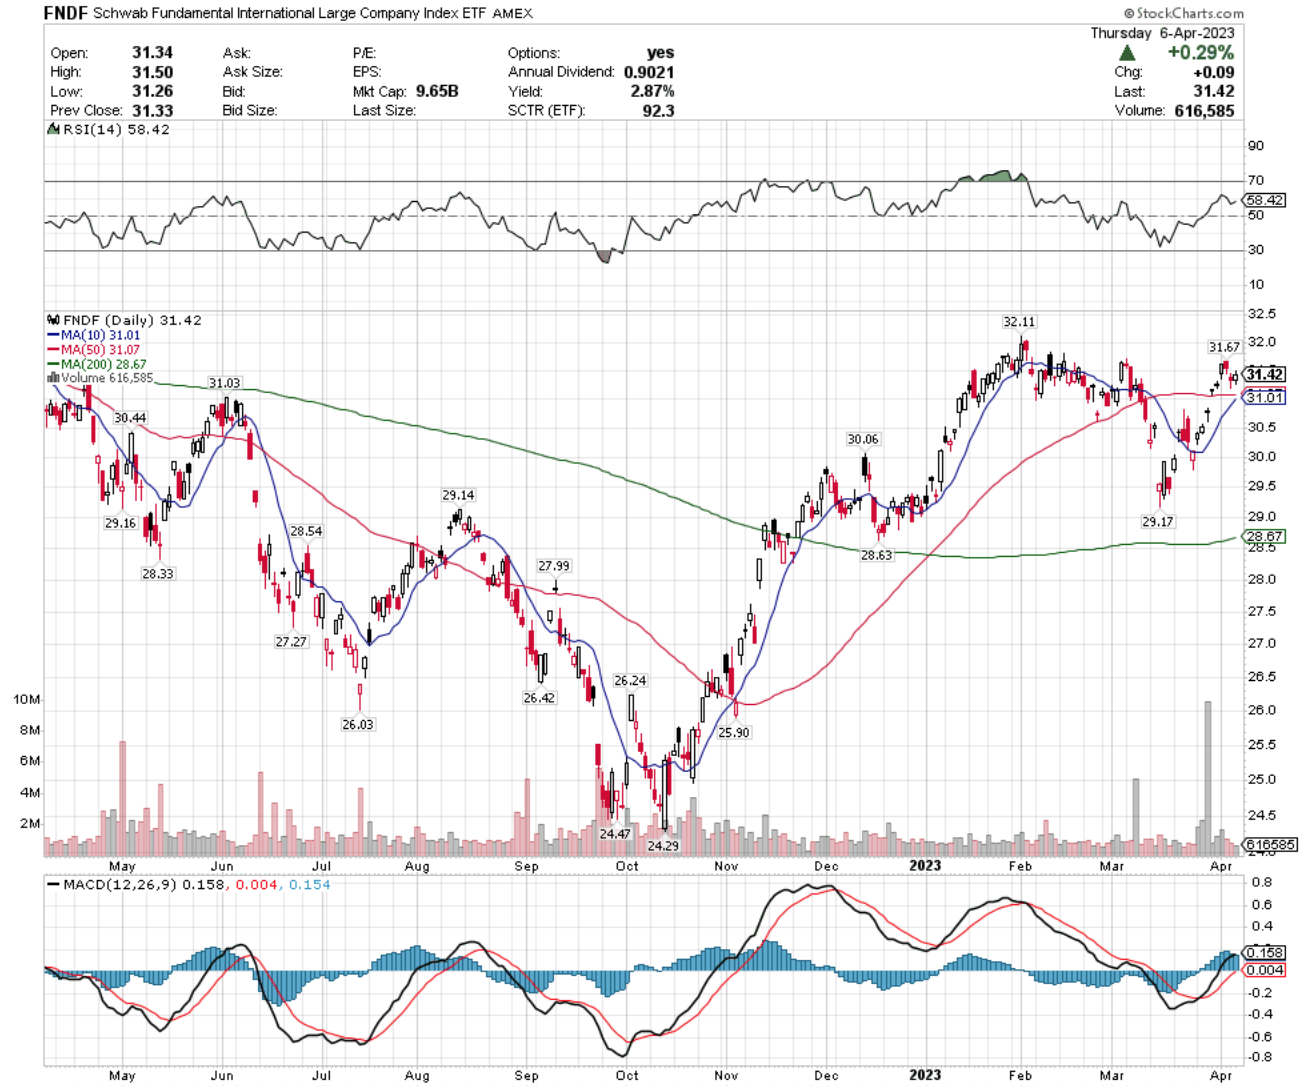Click the 30.44 price label
Viewport: 1300px width, 1086px height.
pos(130,418)
